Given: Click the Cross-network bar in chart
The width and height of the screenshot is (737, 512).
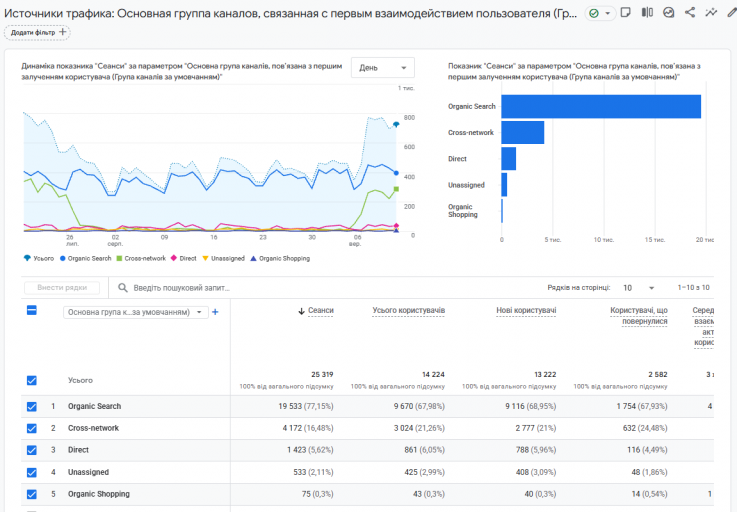Looking at the screenshot, I should coord(523,133).
